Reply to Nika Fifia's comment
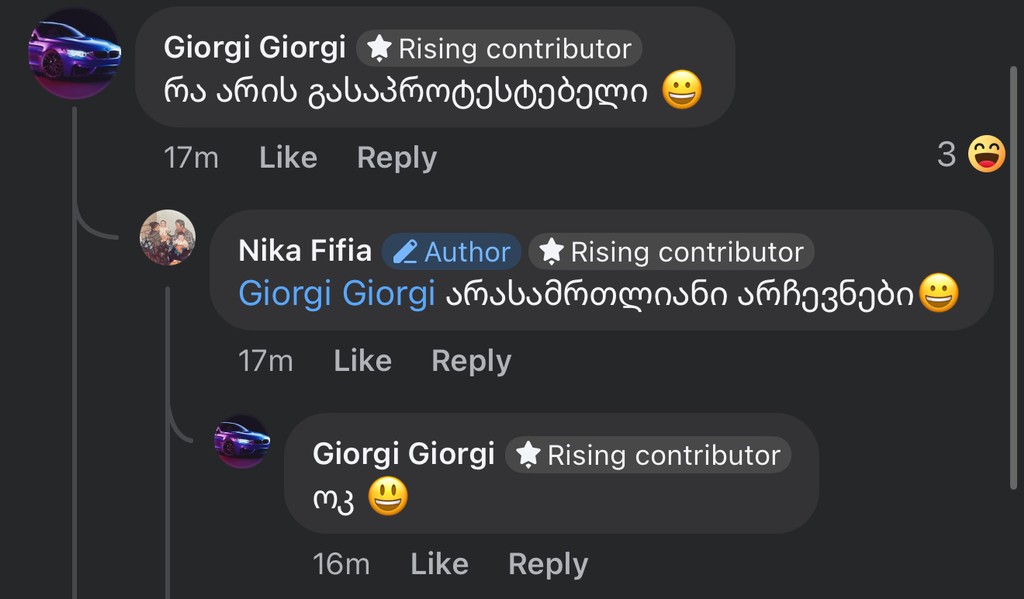1024x599 pixels. point(471,360)
